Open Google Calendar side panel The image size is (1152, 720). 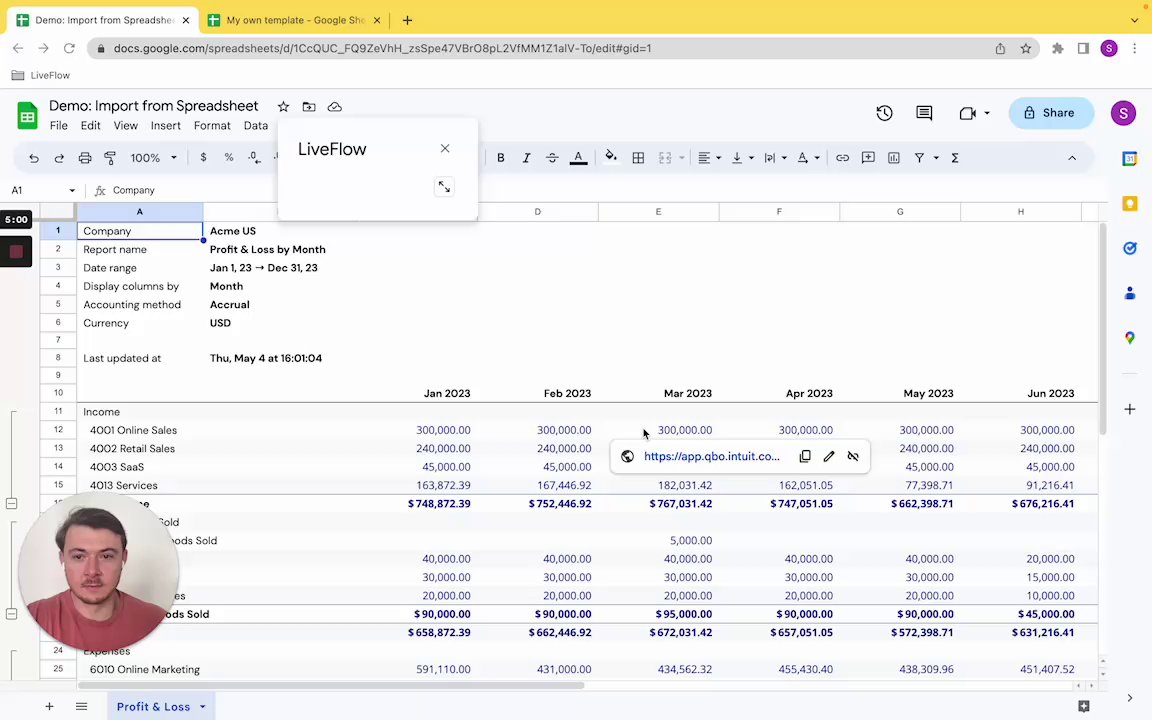click(x=1130, y=159)
